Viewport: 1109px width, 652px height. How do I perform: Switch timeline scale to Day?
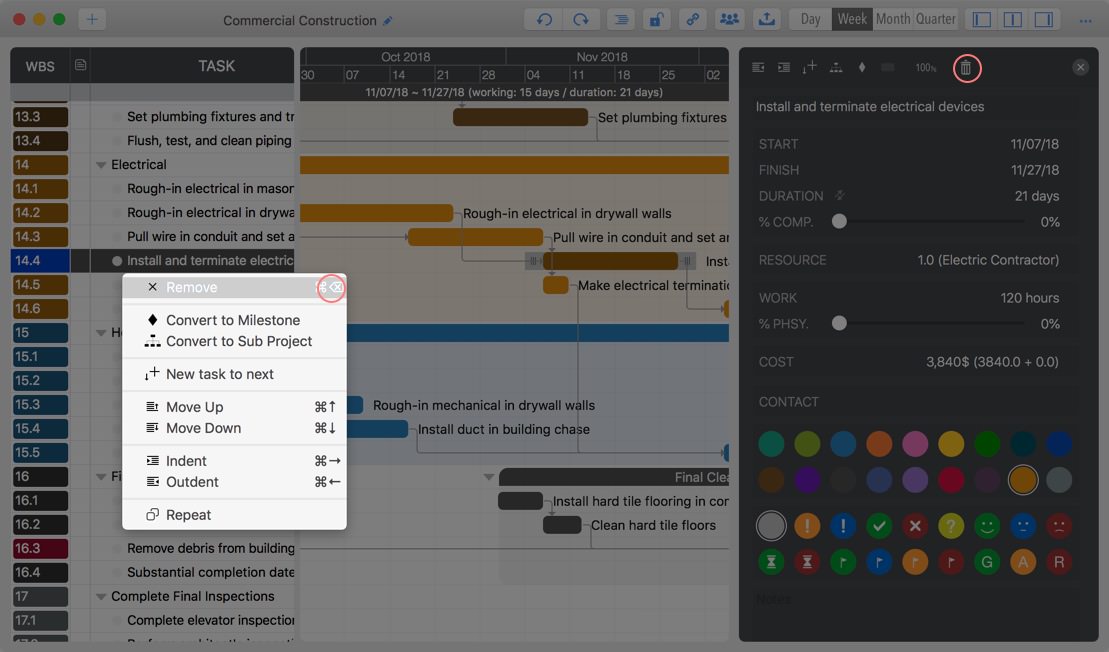[810, 19]
